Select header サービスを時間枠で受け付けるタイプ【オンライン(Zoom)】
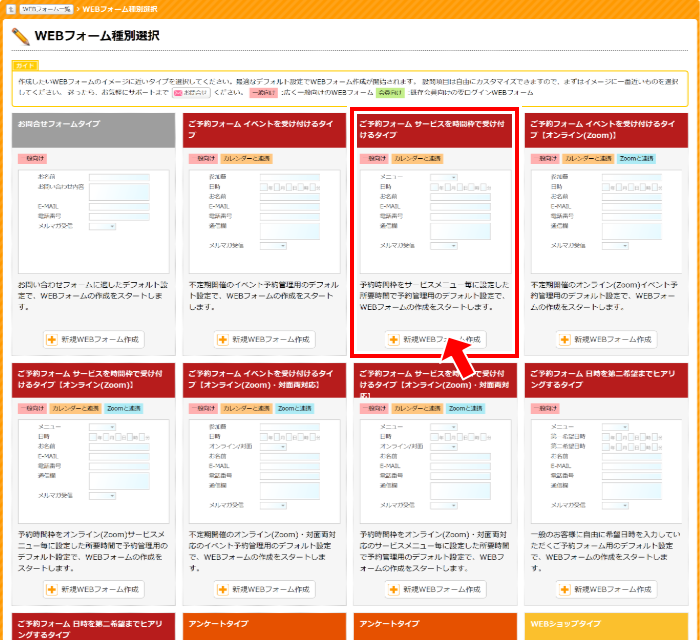700x640 pixels. pyautogui.click(x=93, y=380)
